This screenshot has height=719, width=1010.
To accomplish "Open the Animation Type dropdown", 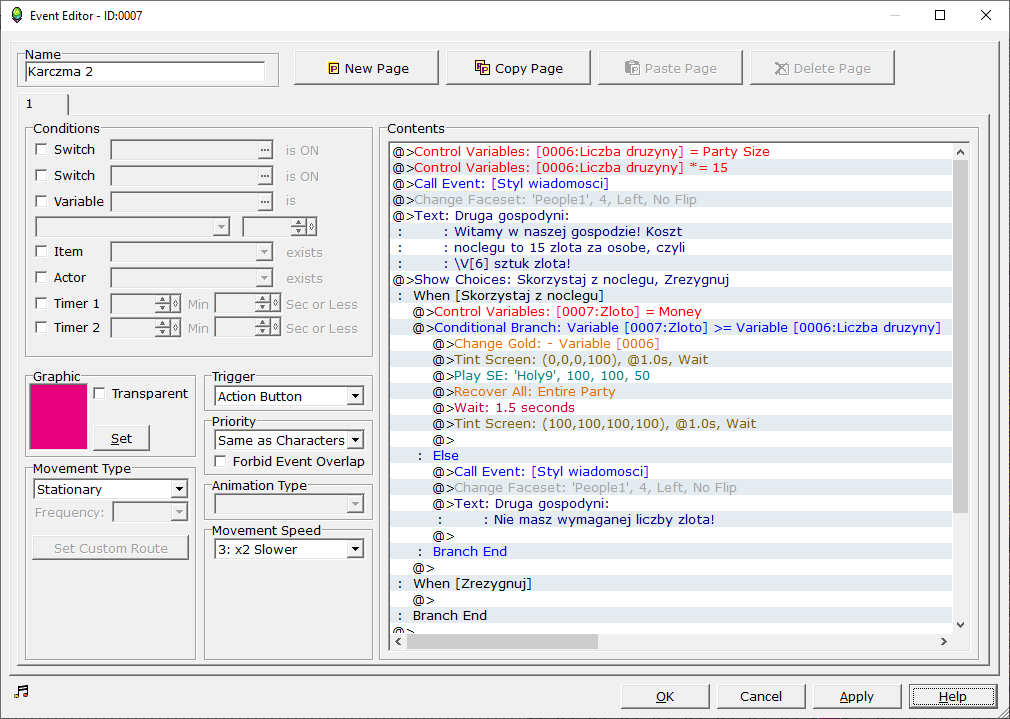I will [289, 503].
